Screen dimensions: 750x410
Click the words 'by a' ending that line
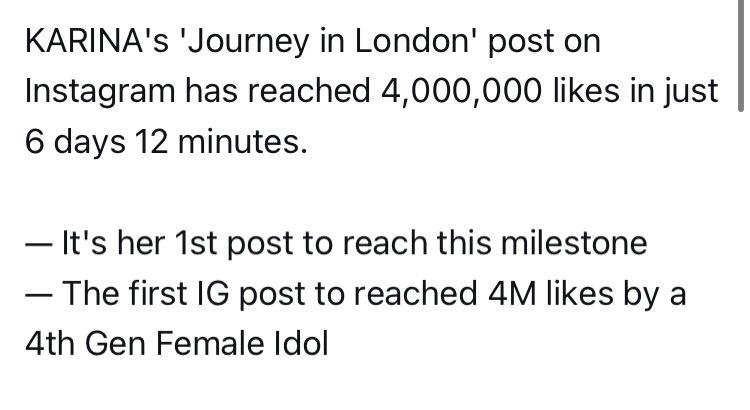click(x=655, y=294)
